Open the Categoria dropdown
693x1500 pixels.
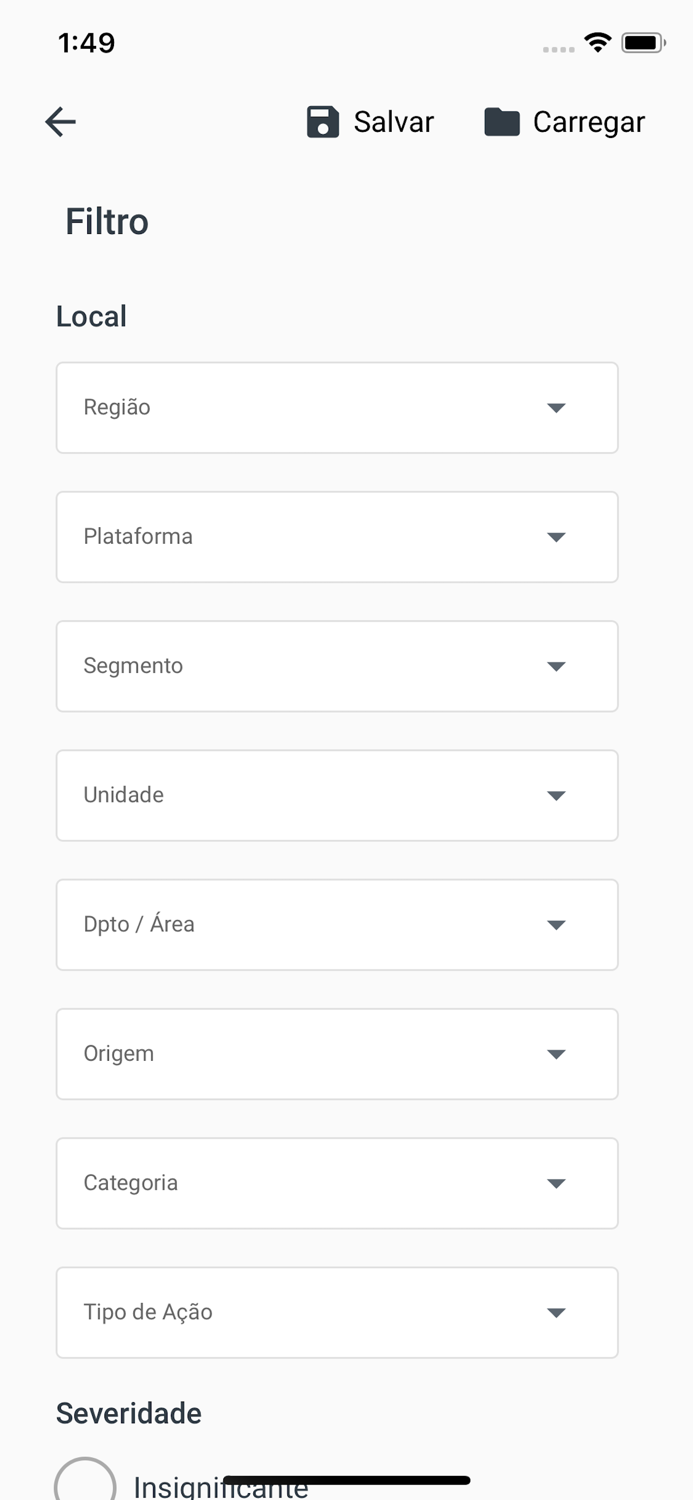click(337, 1183)
